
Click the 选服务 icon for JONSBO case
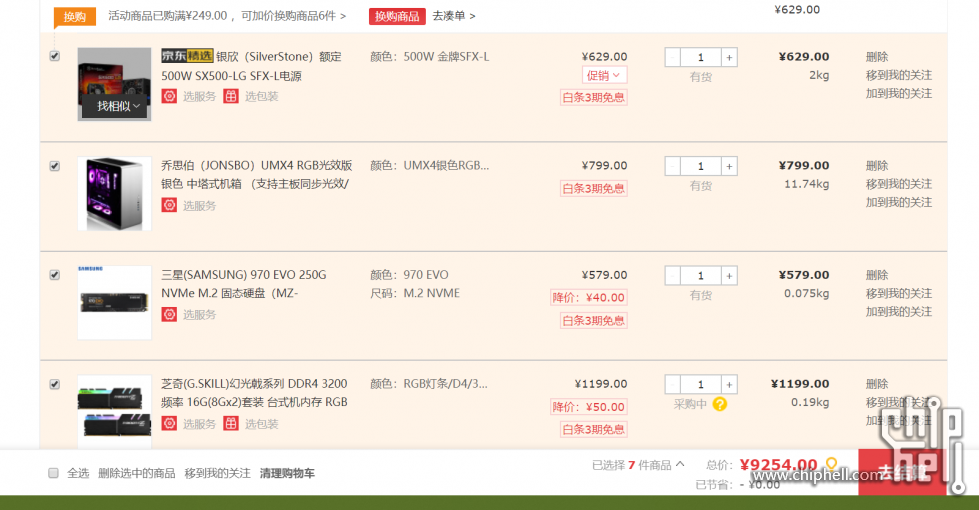tap(169, 205)
